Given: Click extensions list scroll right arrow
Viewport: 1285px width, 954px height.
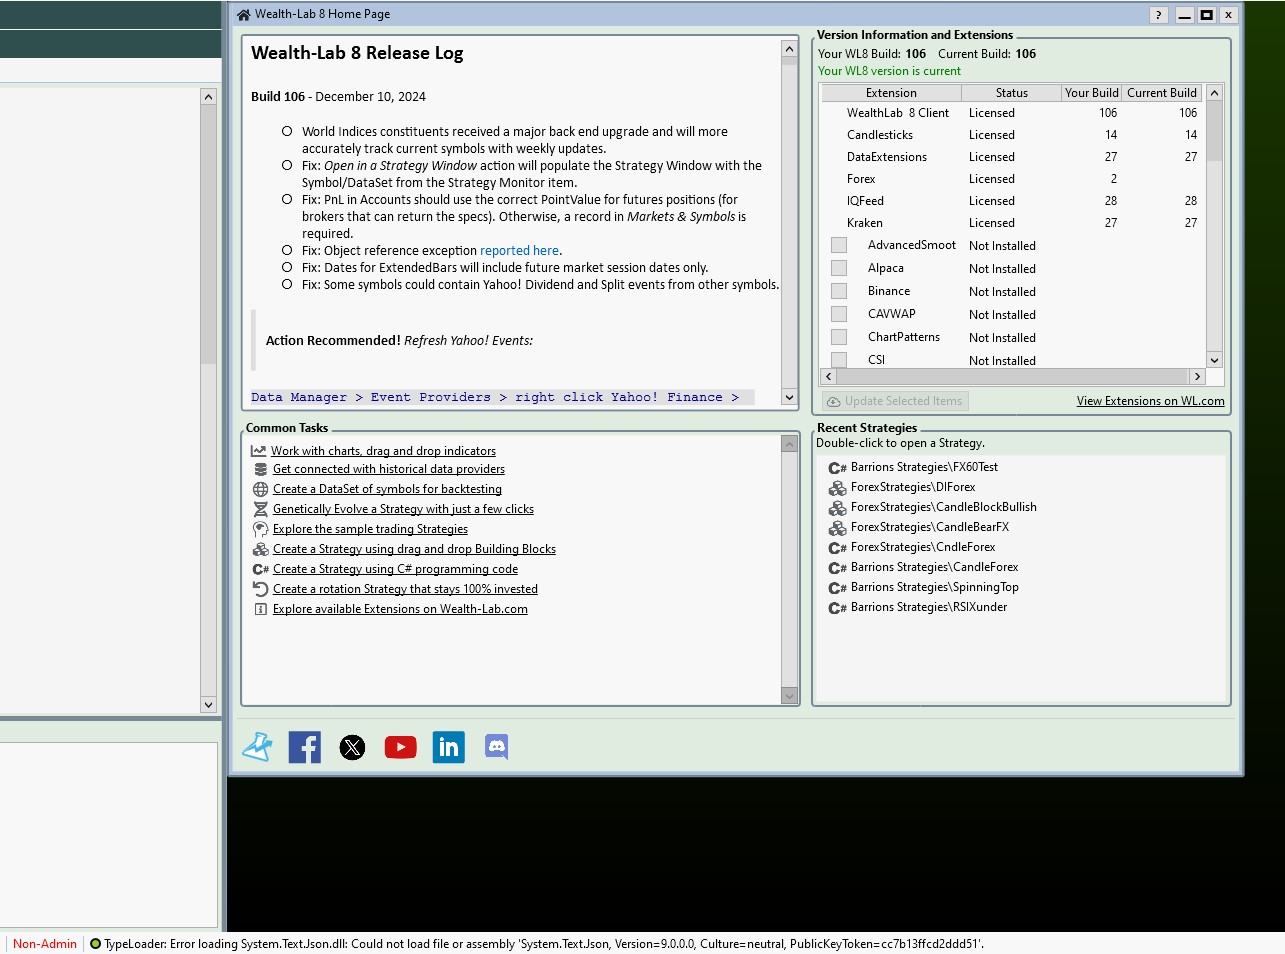Looking at the screenshot, I should pos(1197,377).
